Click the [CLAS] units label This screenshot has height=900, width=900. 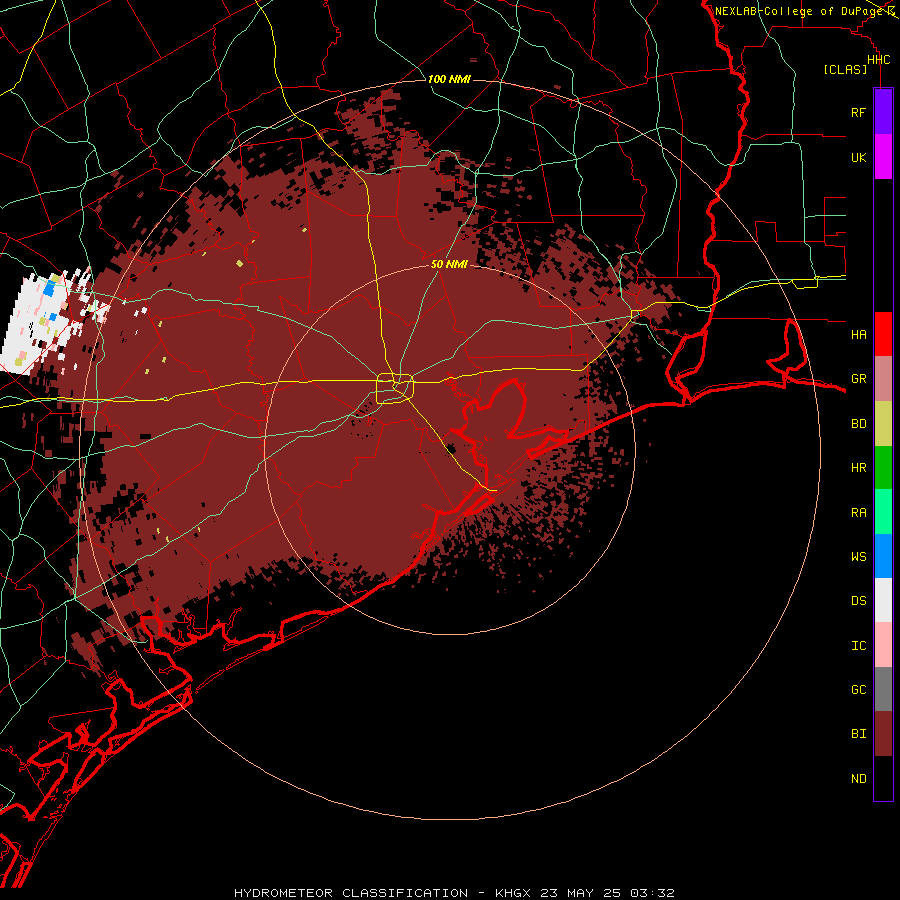click(x=845, y=69)
